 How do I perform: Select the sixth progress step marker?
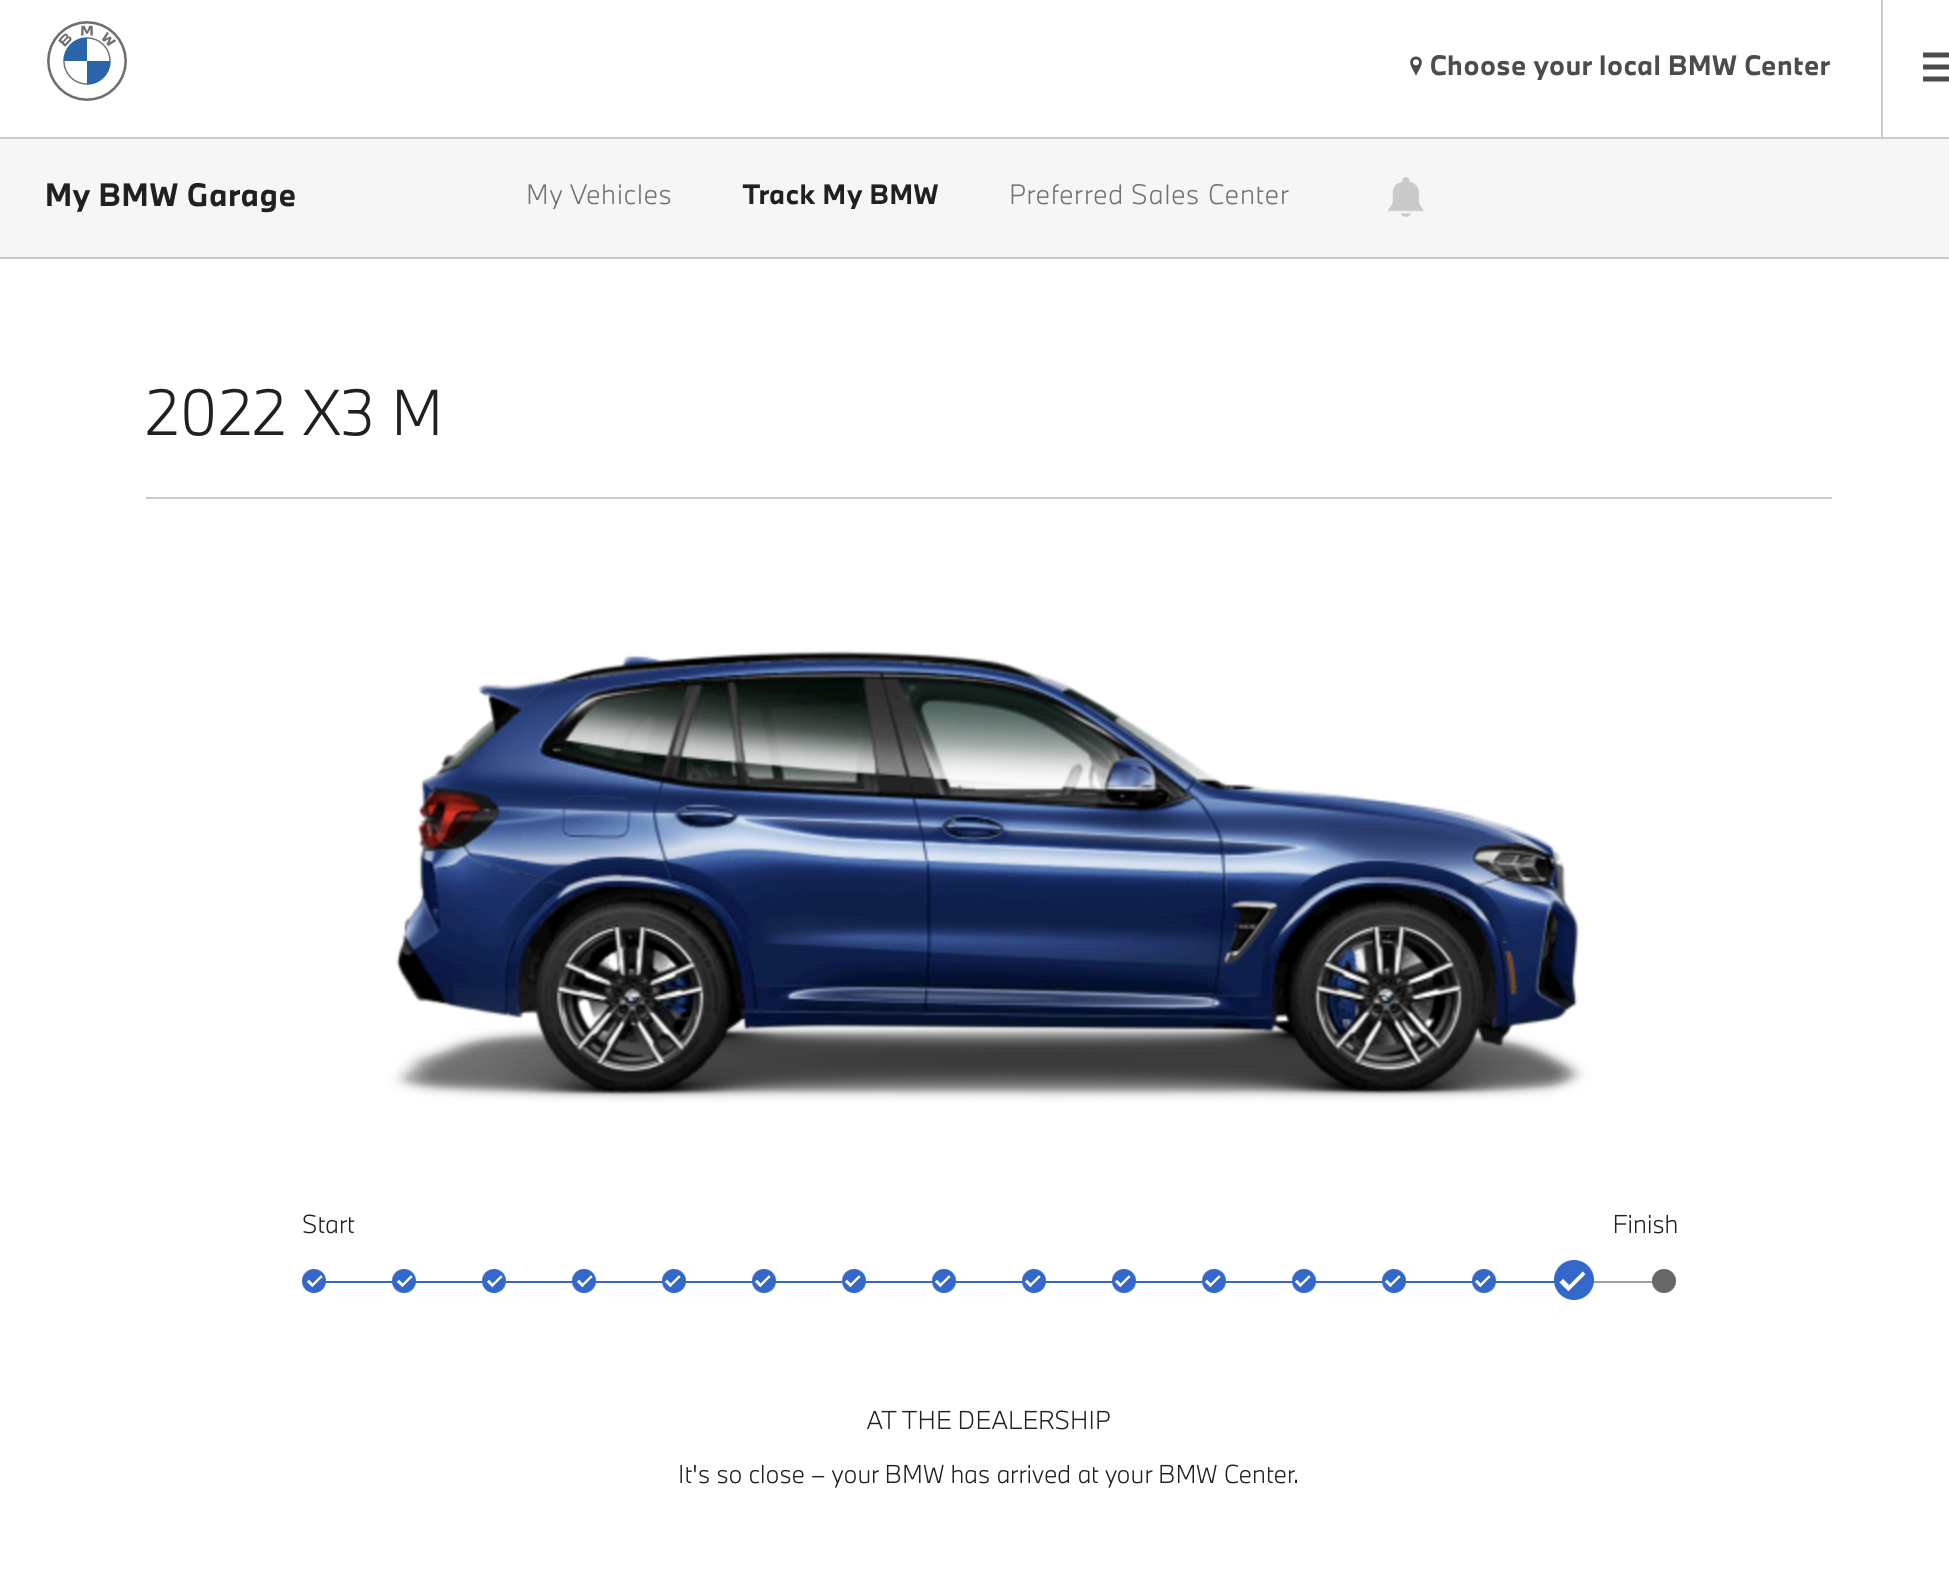pyautogui.click(x=764, y=1281)
